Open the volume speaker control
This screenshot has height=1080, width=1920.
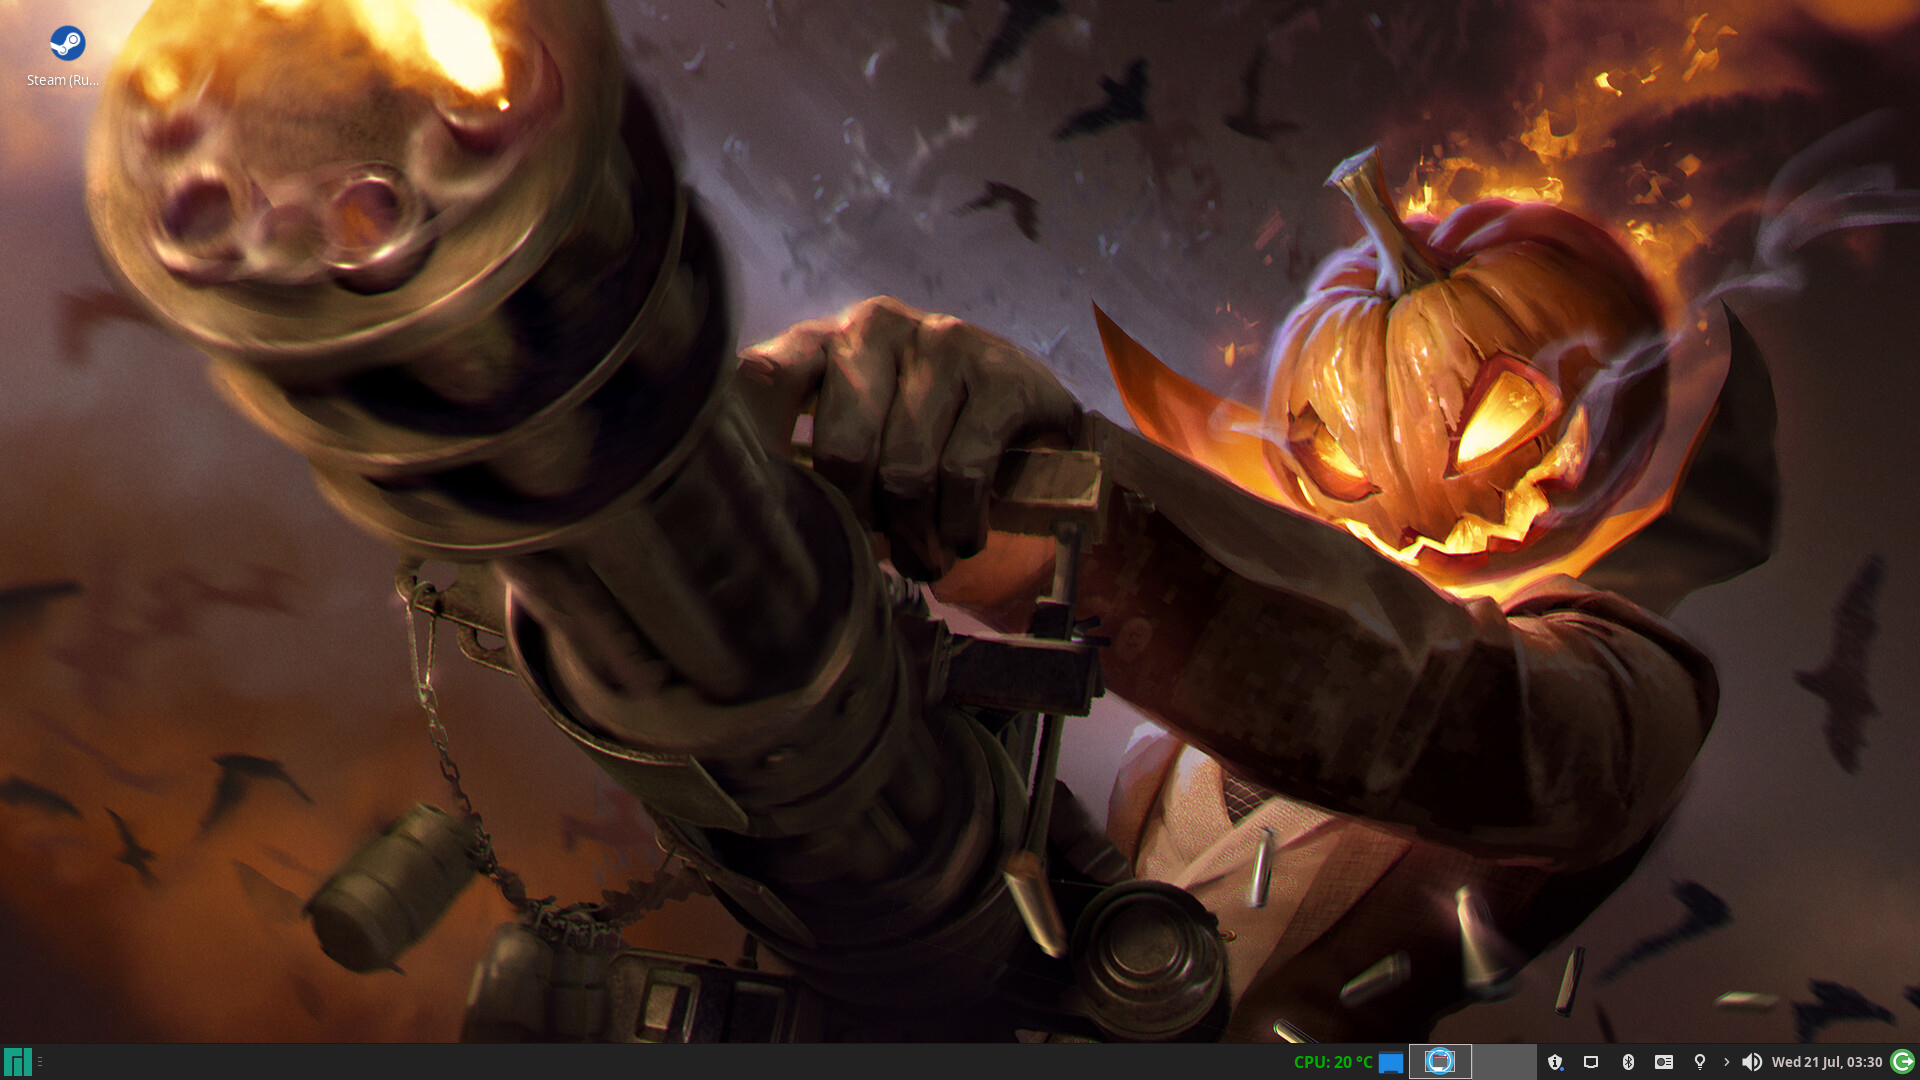1751,1062
